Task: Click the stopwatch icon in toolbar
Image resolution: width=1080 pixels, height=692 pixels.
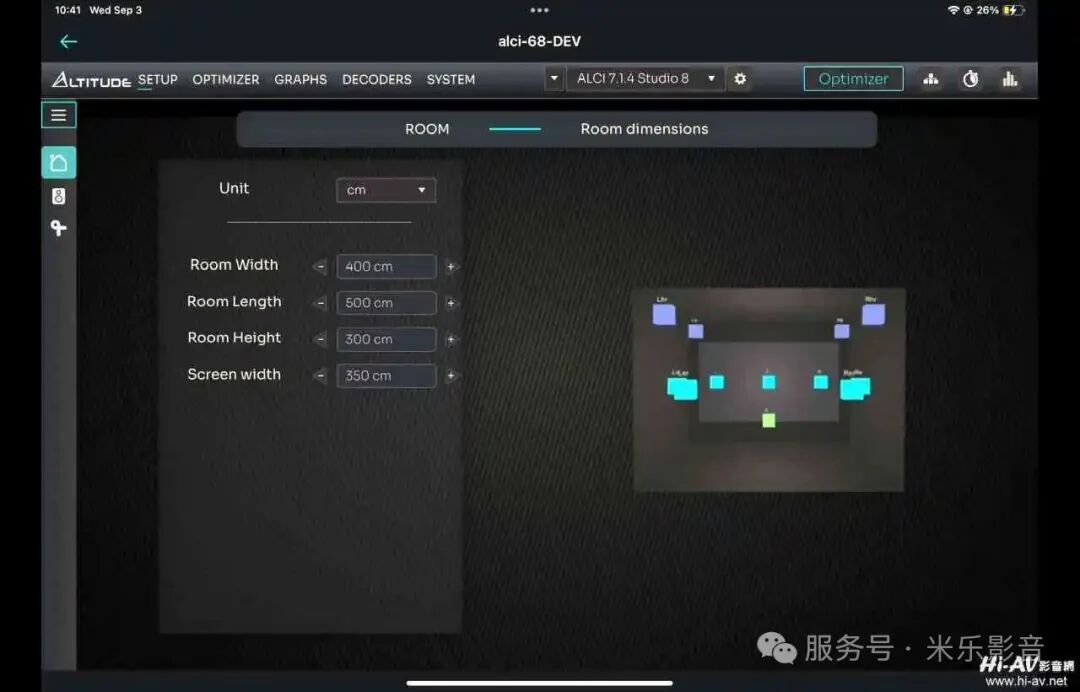Action: point(970,79)
